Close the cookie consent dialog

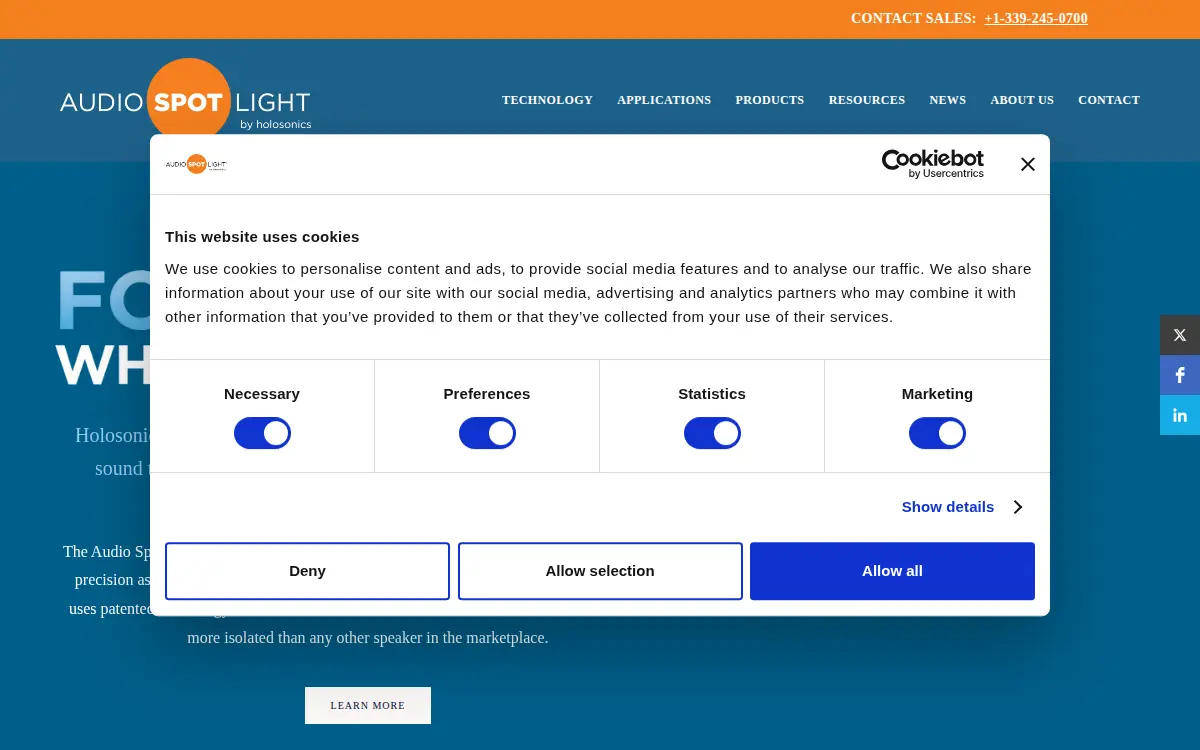pos(1027,164)
